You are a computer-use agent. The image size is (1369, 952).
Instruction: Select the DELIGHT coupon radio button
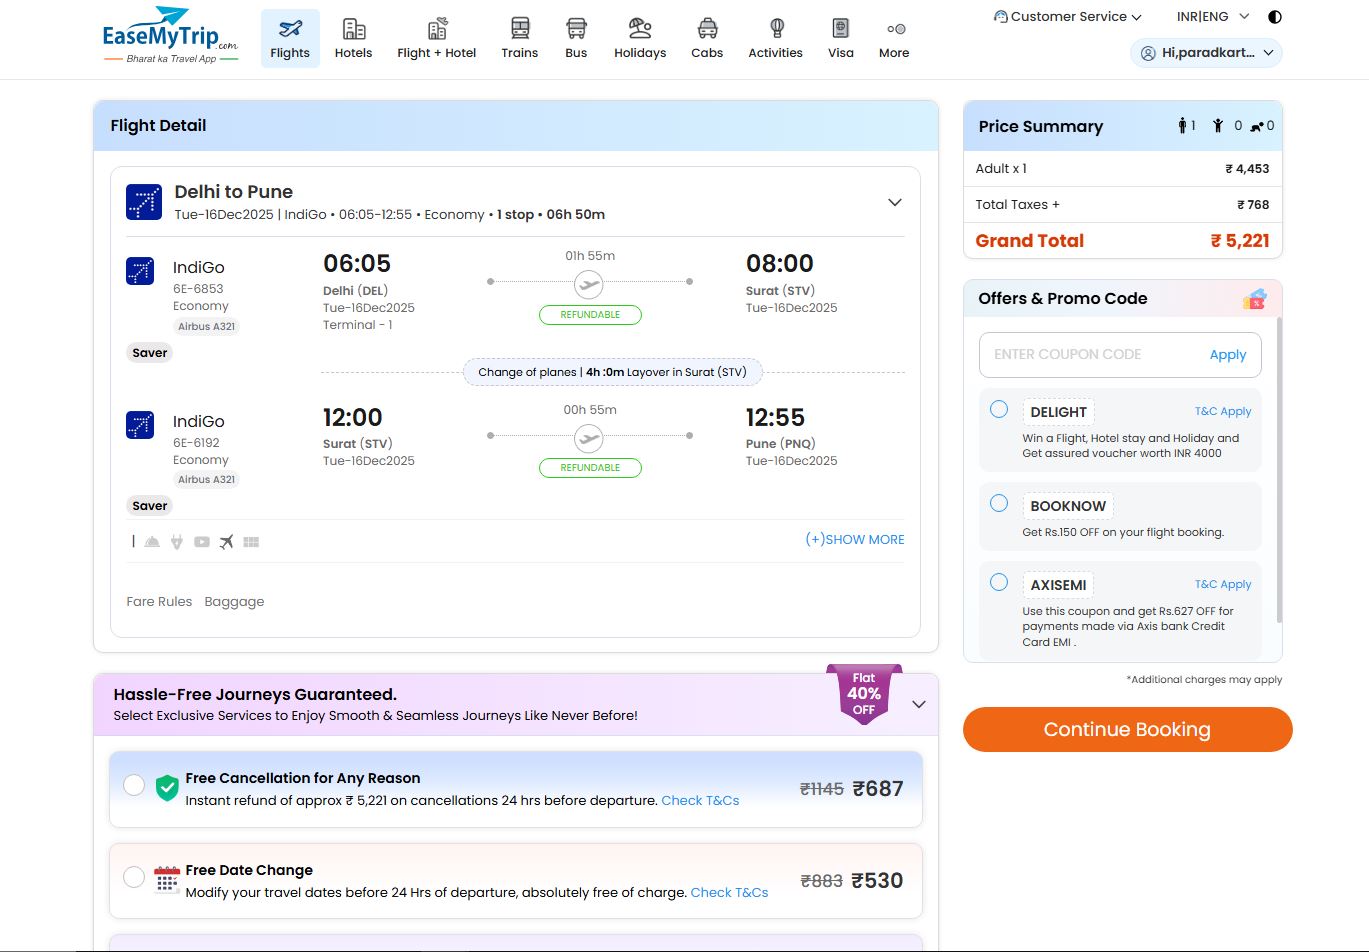coord(999,409)
